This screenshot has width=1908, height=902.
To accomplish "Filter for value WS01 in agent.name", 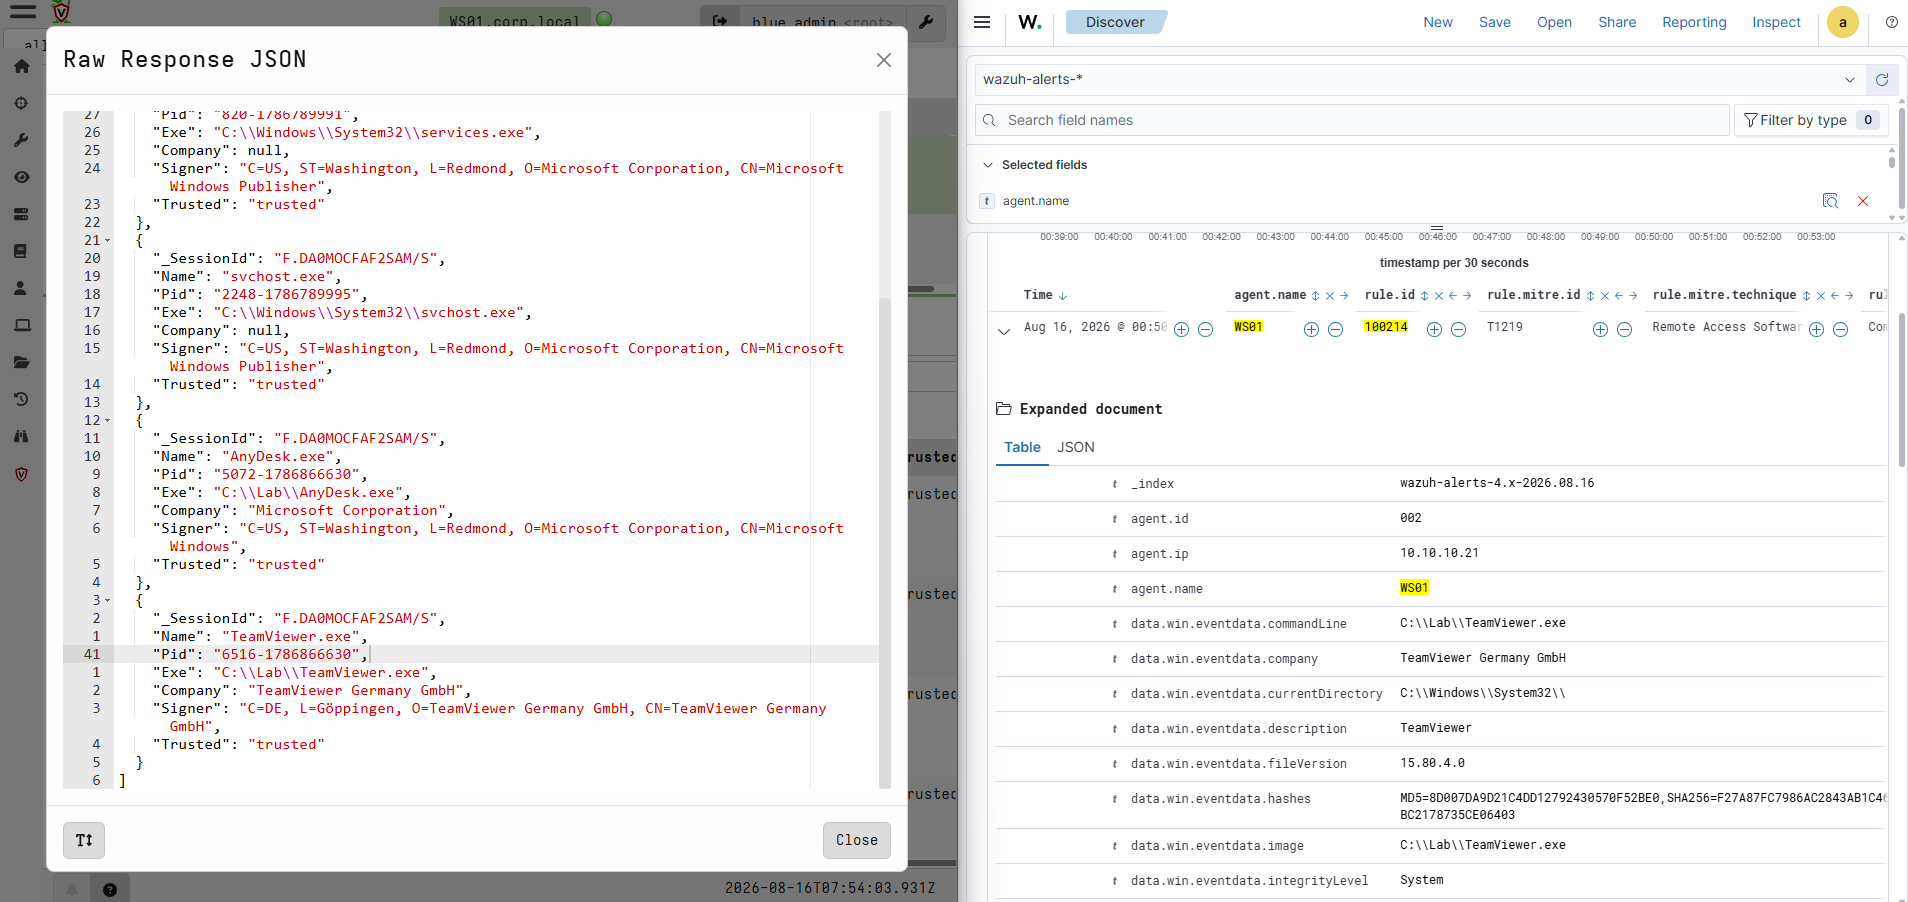I will (x=1311, y=329).
